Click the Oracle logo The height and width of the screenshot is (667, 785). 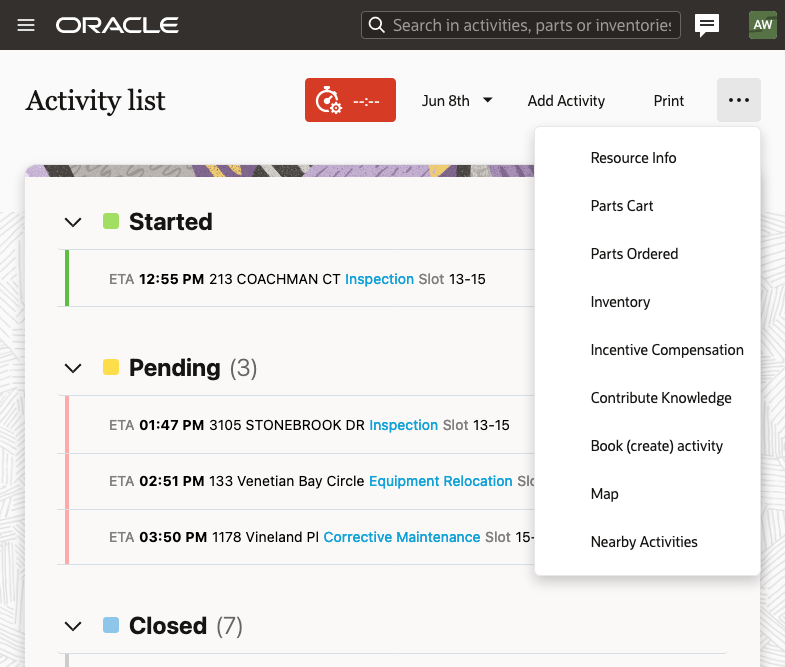[x=117, y=25]
